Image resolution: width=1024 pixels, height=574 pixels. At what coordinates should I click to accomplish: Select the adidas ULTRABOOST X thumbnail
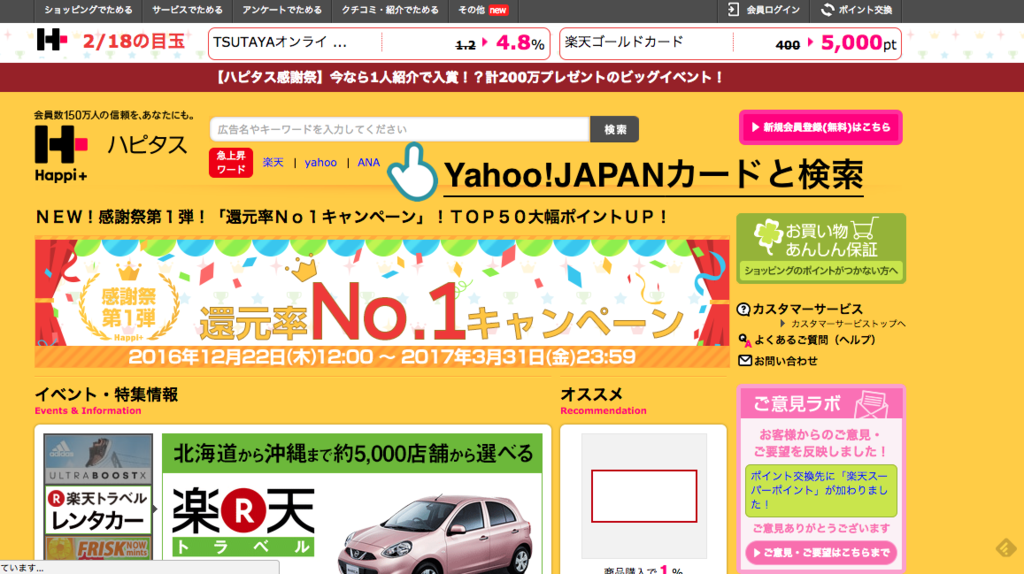(x=98, y=458)
